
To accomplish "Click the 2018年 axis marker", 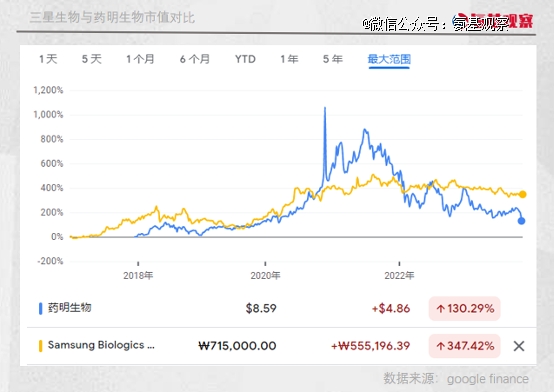I will point(138,275).
